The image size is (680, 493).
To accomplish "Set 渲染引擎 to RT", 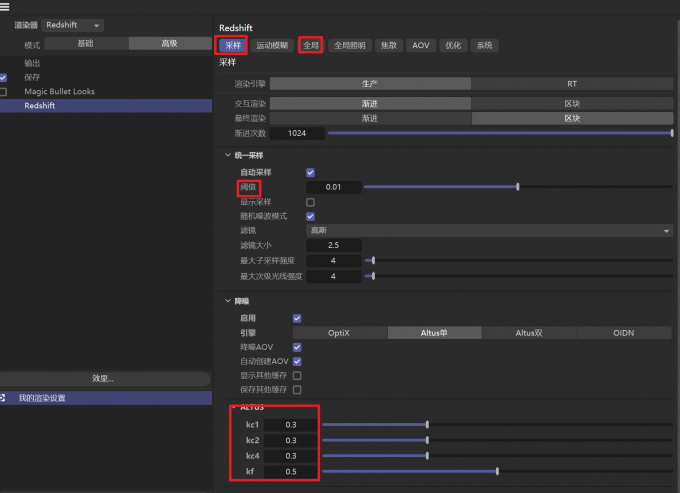I will 572,84.
